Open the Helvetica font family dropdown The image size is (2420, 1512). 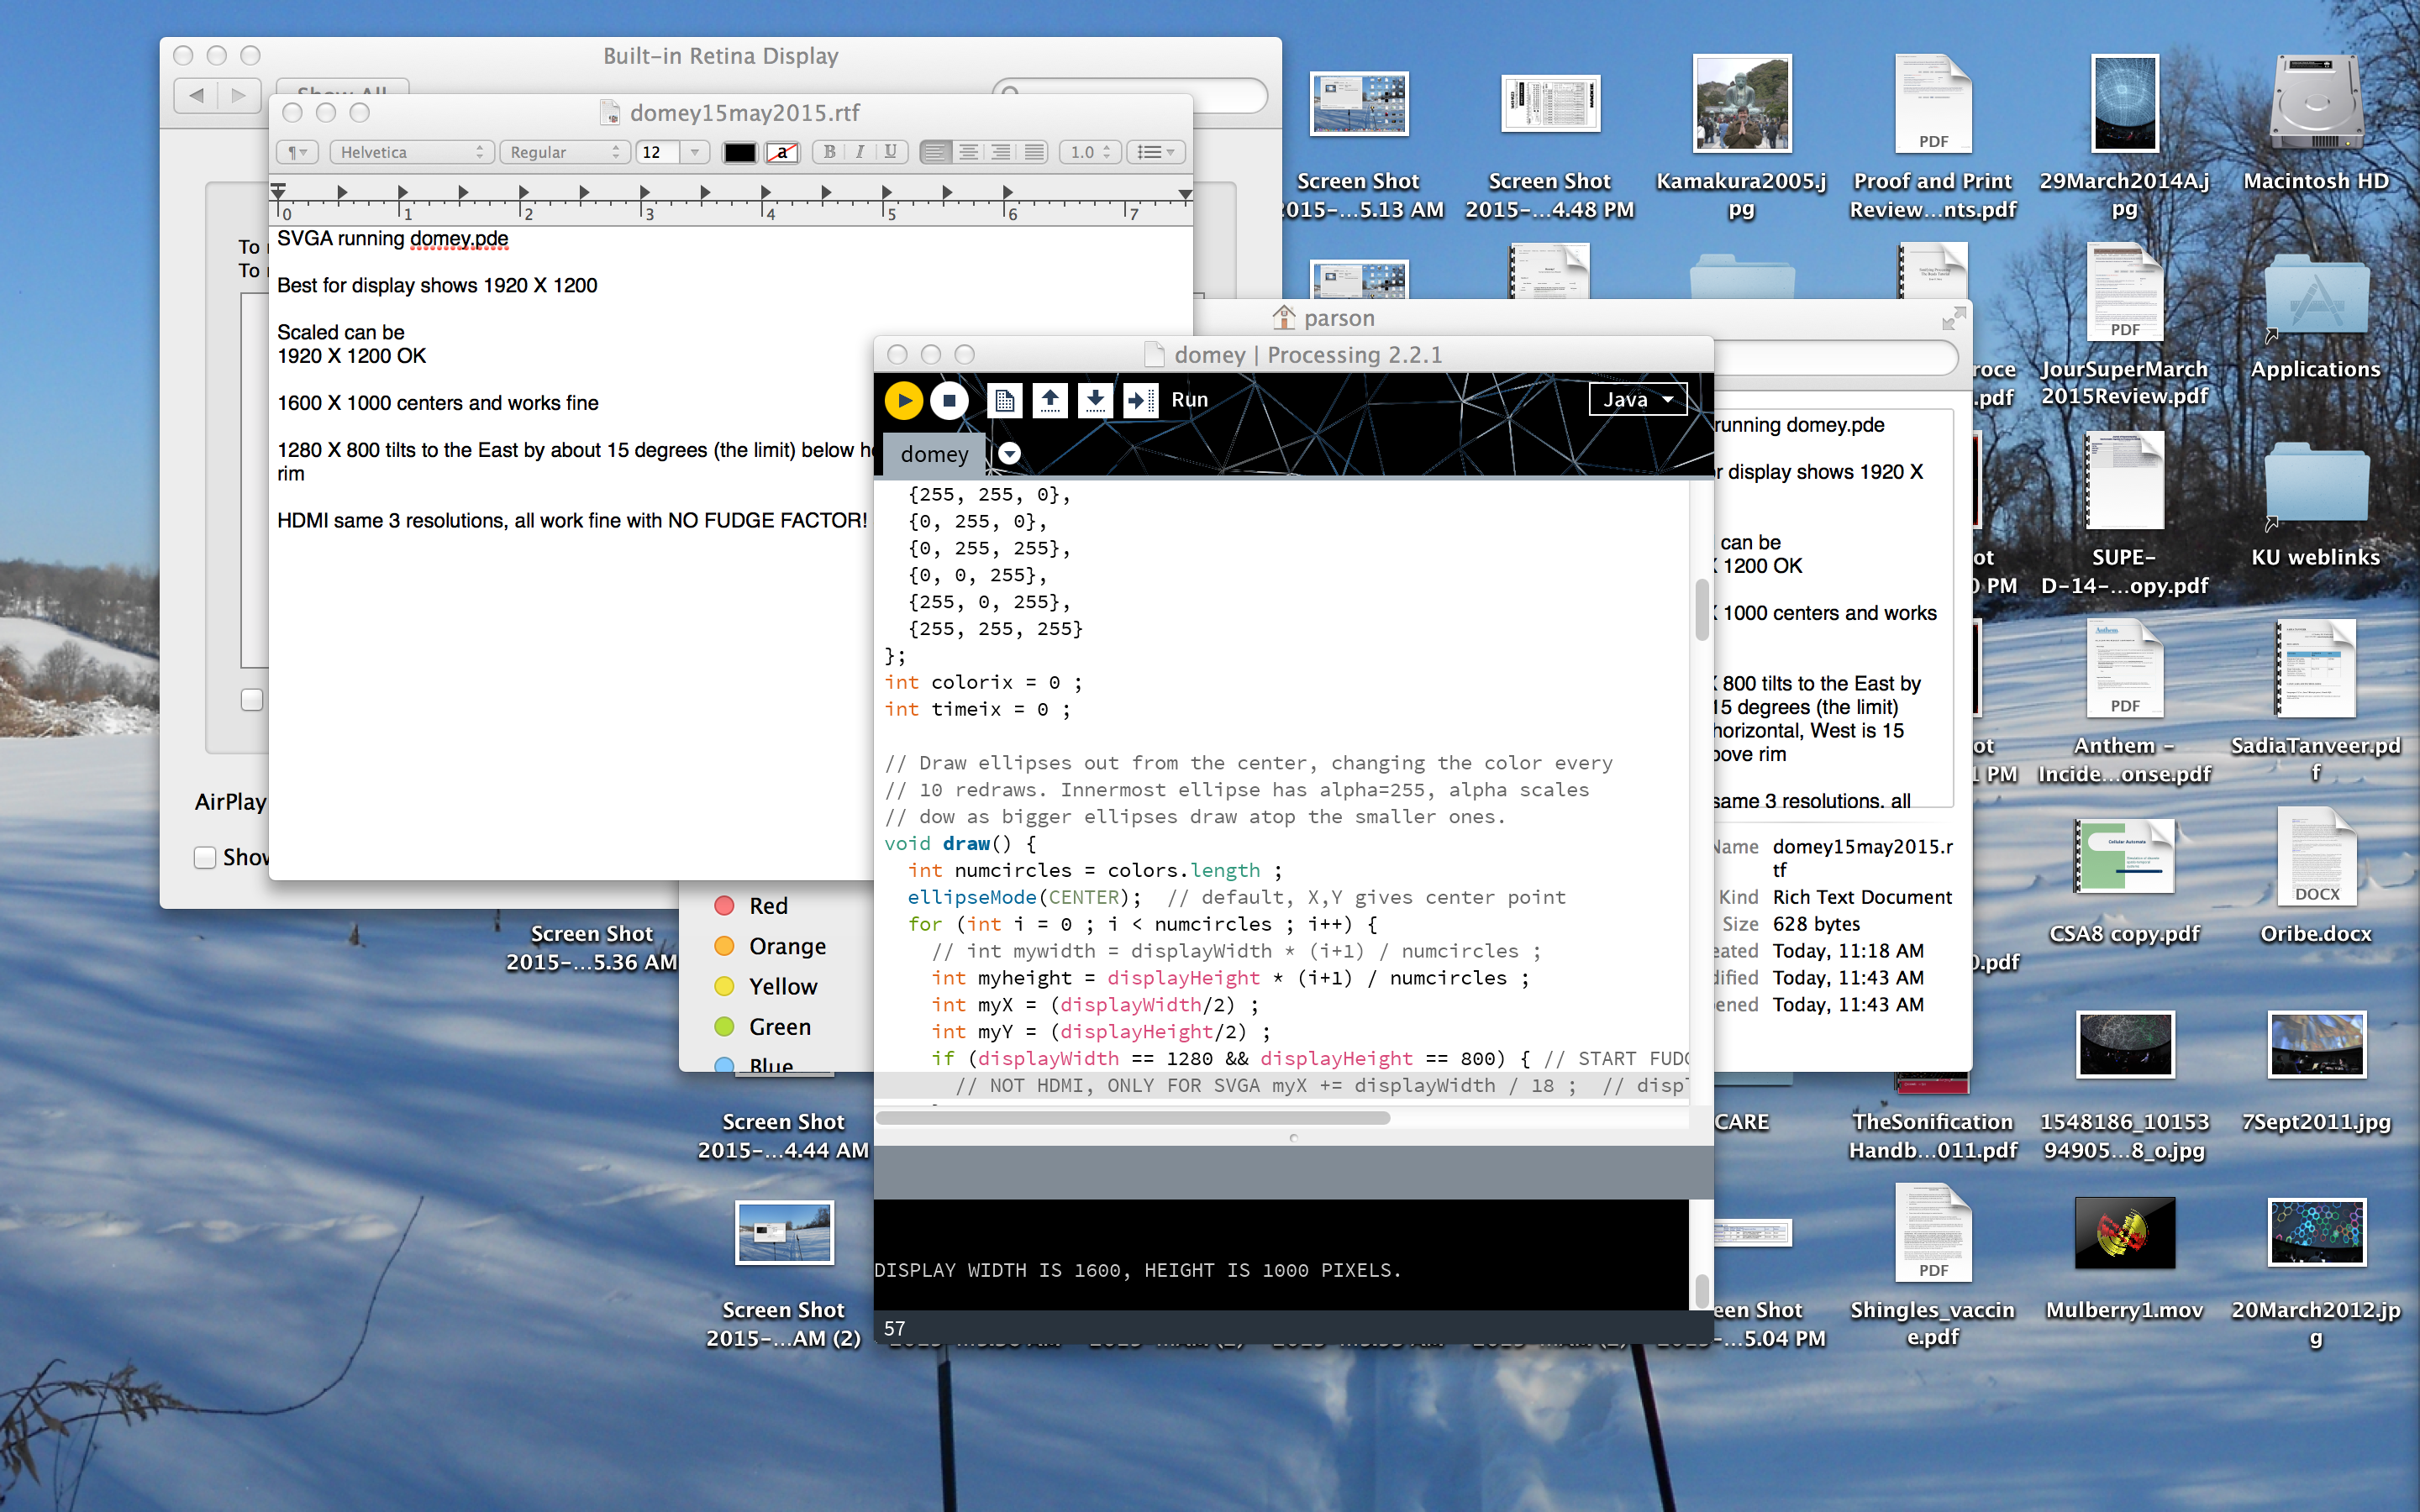point(410,152)
